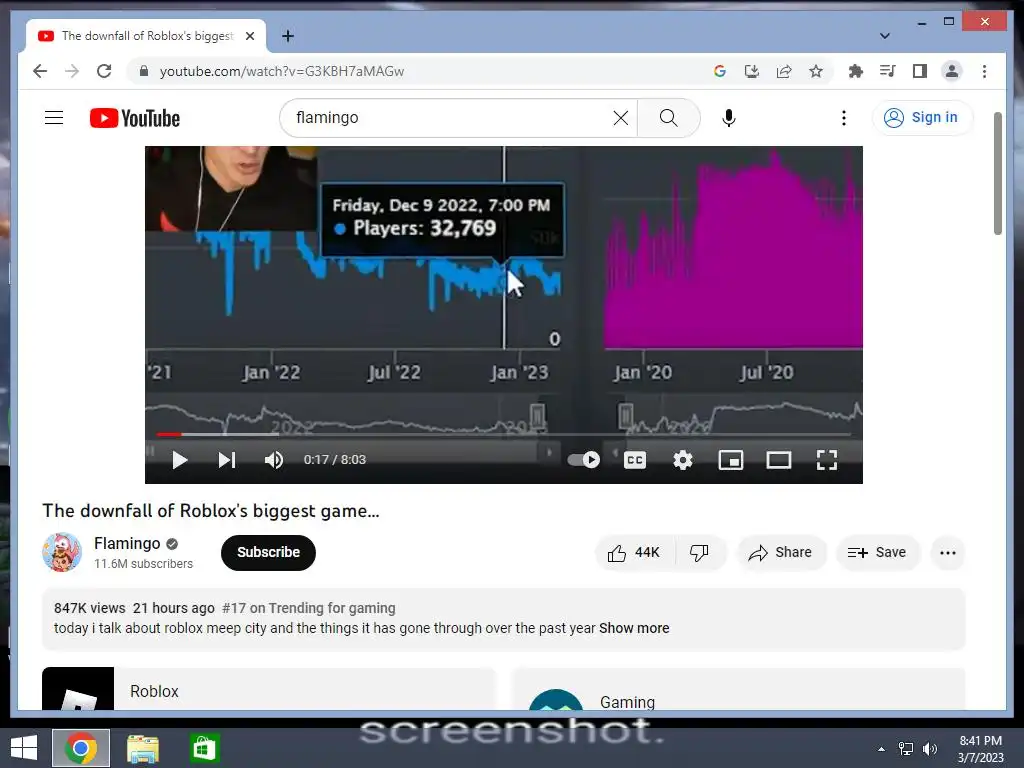This screenshot has height=768, width=1024.
Task: Open the YouTube hamburger guide menu
Action: (54, 118)
